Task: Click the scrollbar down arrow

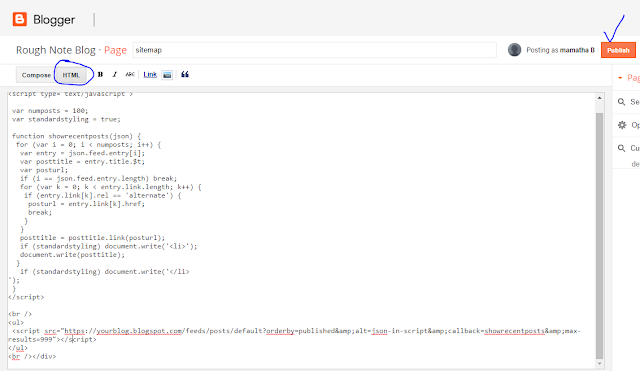Action: pyautogui.click(x=599, y=363)
